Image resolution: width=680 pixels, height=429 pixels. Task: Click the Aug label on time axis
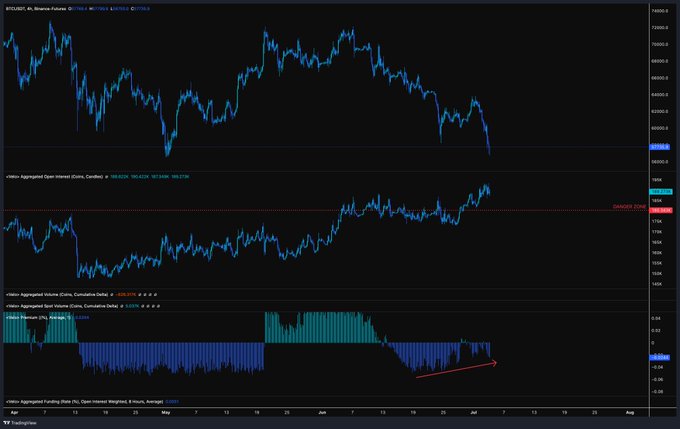coord(629,411)
